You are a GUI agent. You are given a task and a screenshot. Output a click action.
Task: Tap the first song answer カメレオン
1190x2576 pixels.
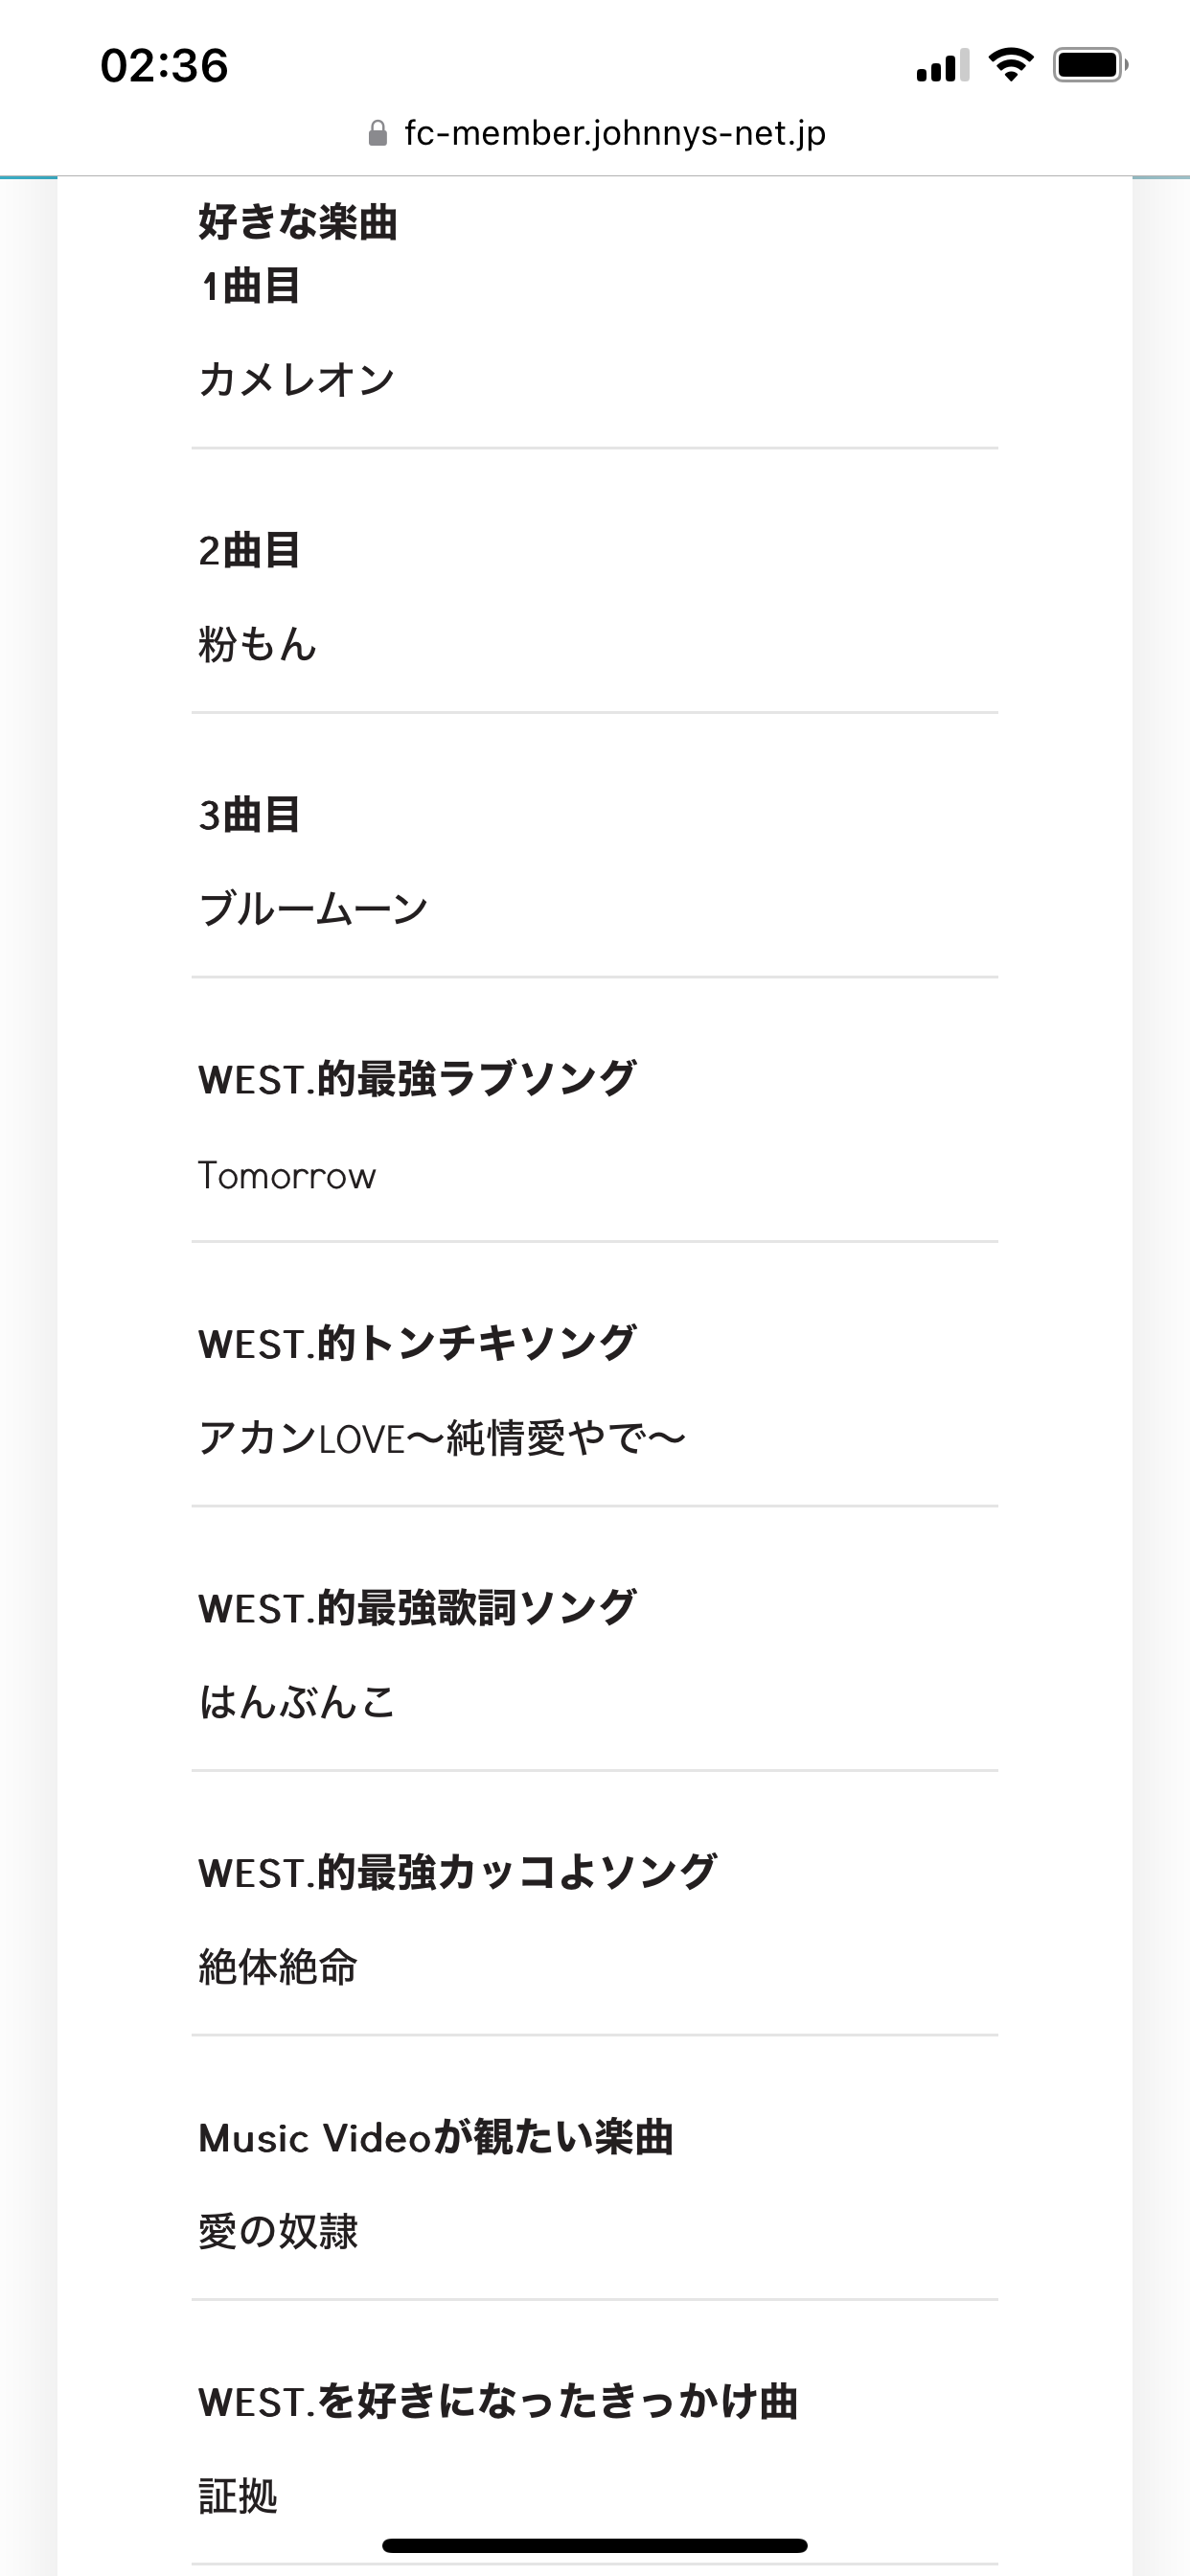pyautogui.click(x=297, y=380)
